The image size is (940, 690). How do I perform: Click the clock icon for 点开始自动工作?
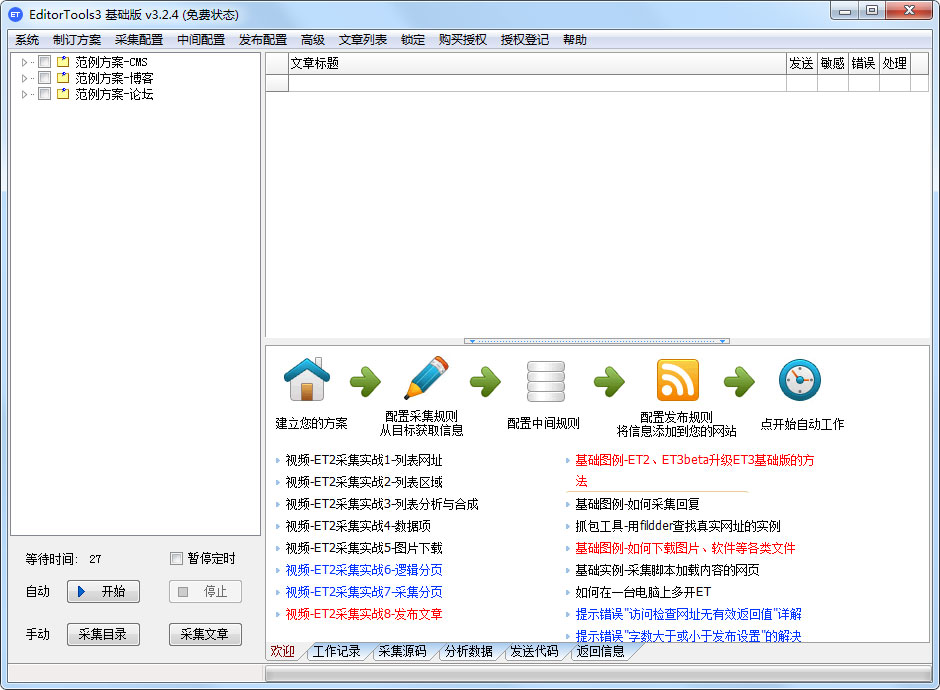point(800,379)
